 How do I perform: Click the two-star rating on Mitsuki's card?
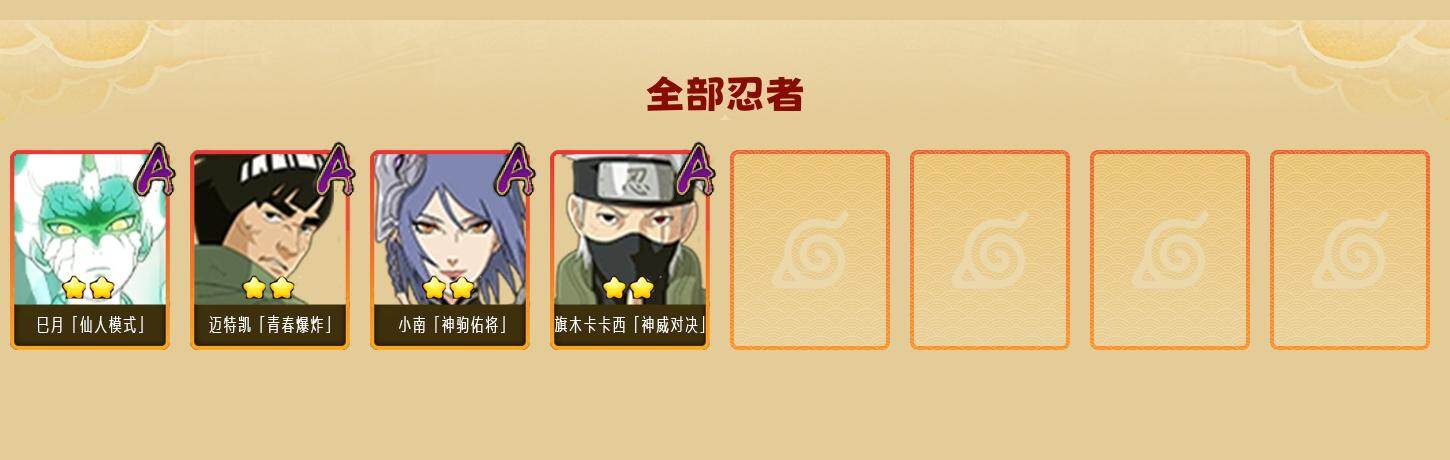coord(88,289)
